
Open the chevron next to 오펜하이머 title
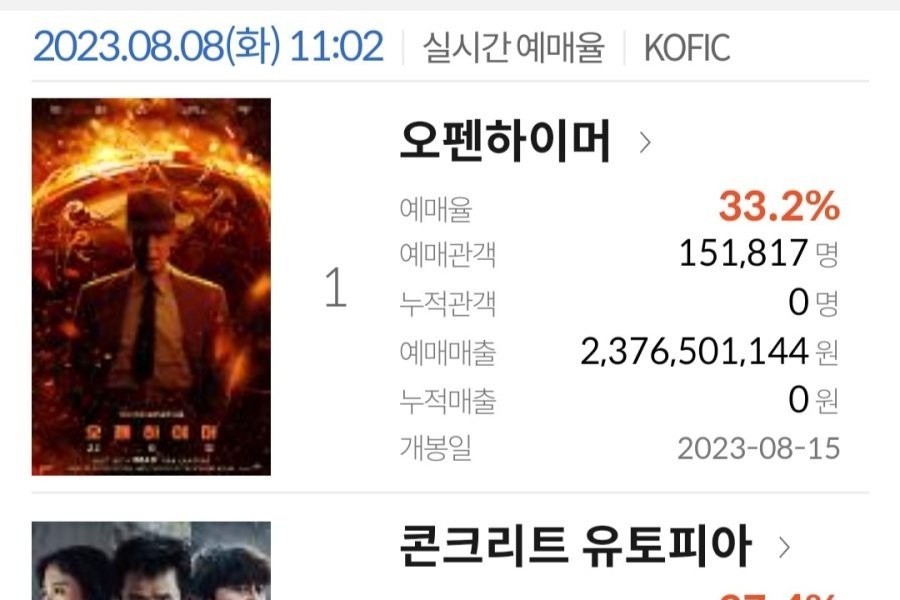[x=645, y=142]
